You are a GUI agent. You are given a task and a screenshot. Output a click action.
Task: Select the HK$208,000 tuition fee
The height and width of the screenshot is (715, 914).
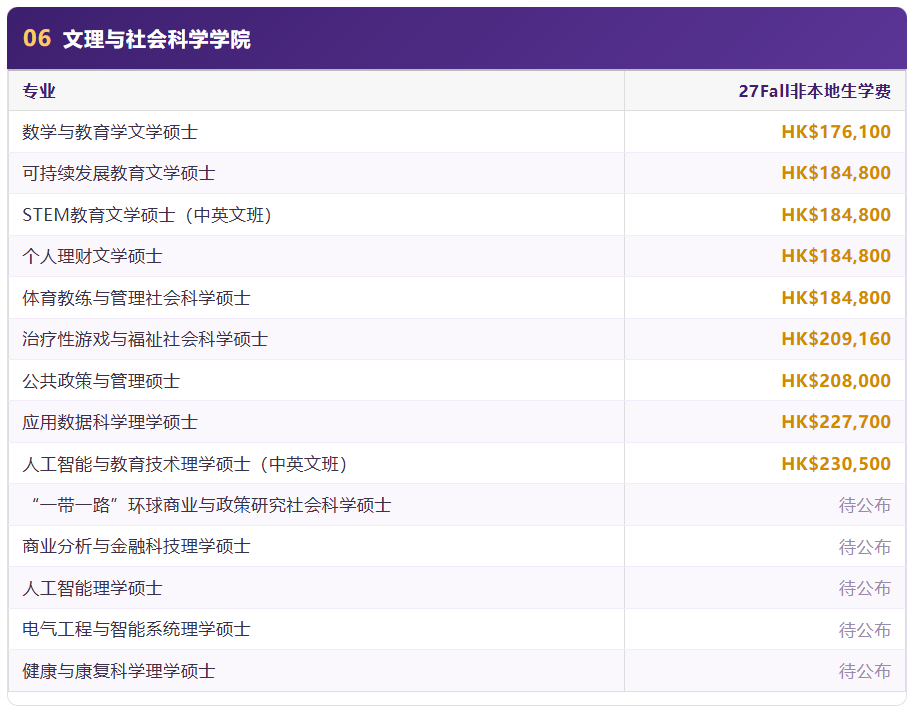click(836, 381)
